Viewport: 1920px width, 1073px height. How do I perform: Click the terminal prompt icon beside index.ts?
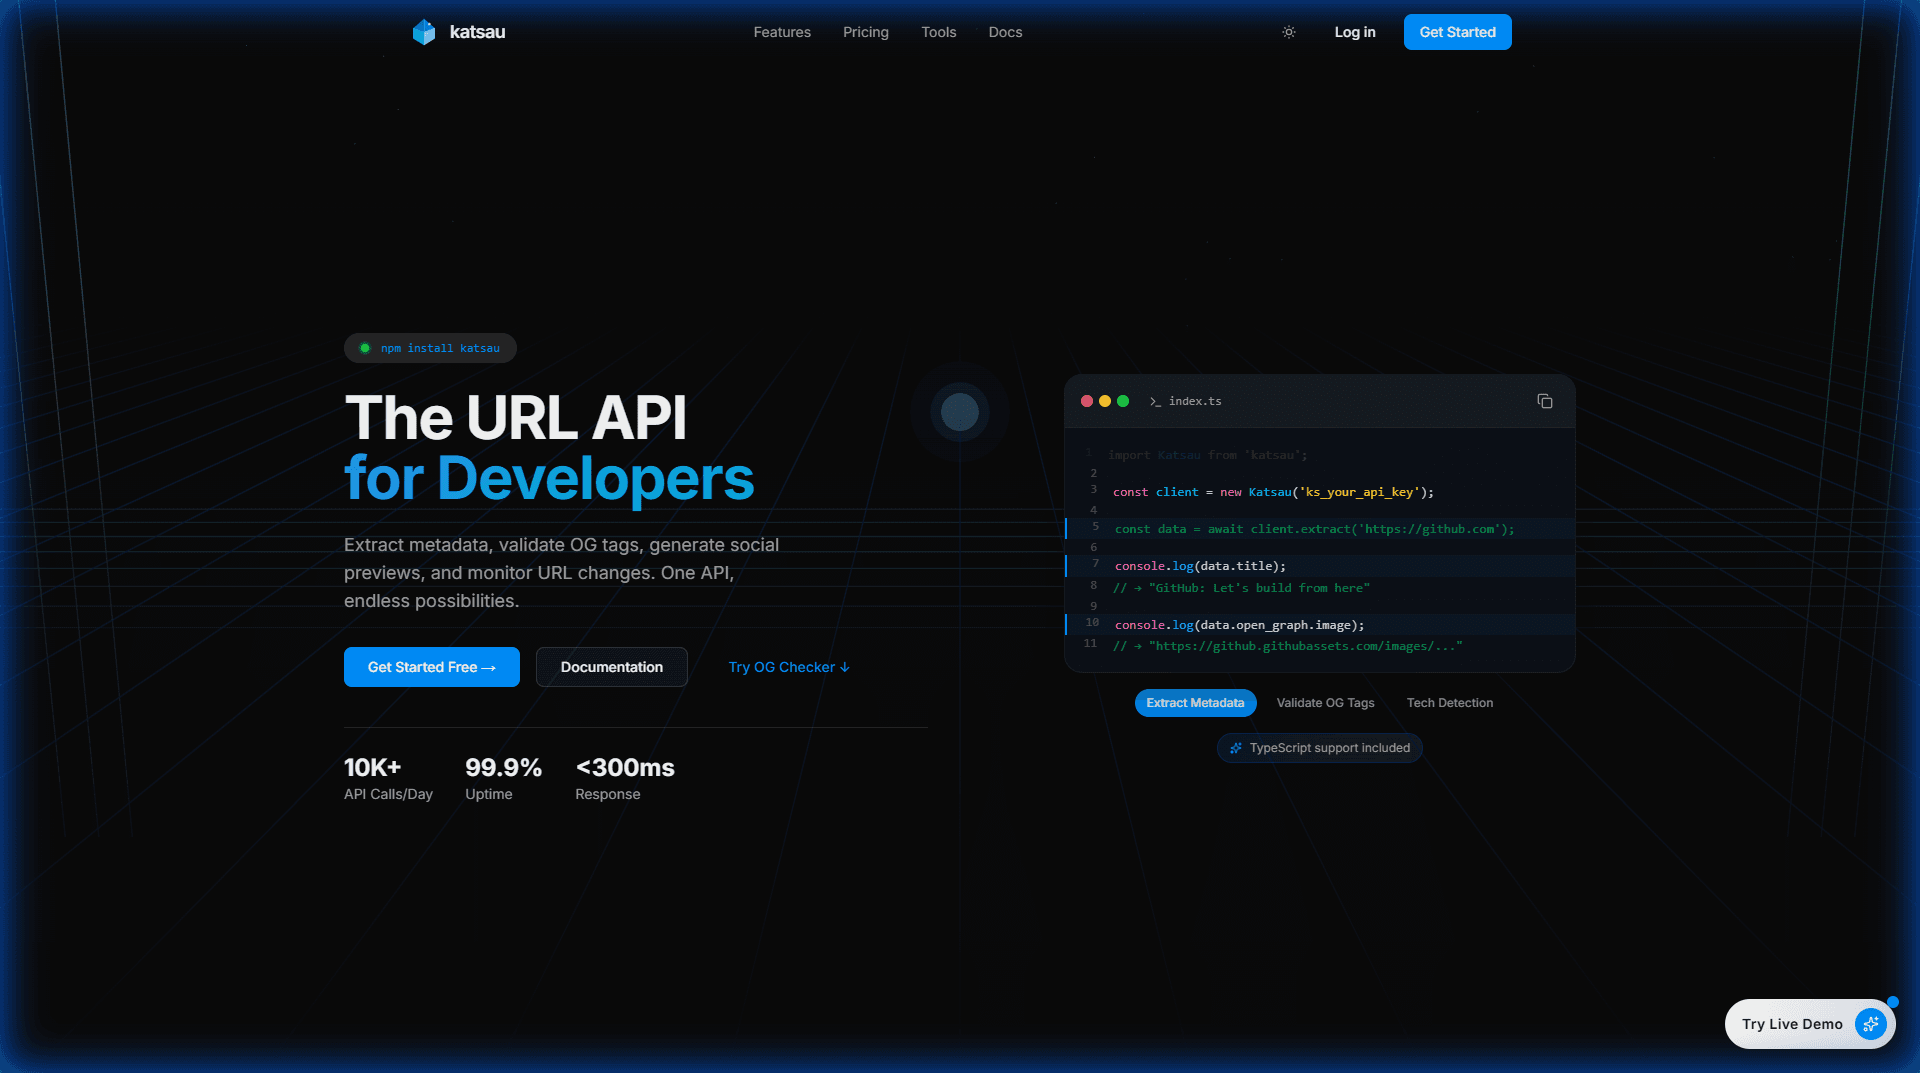pos(1155,401)
